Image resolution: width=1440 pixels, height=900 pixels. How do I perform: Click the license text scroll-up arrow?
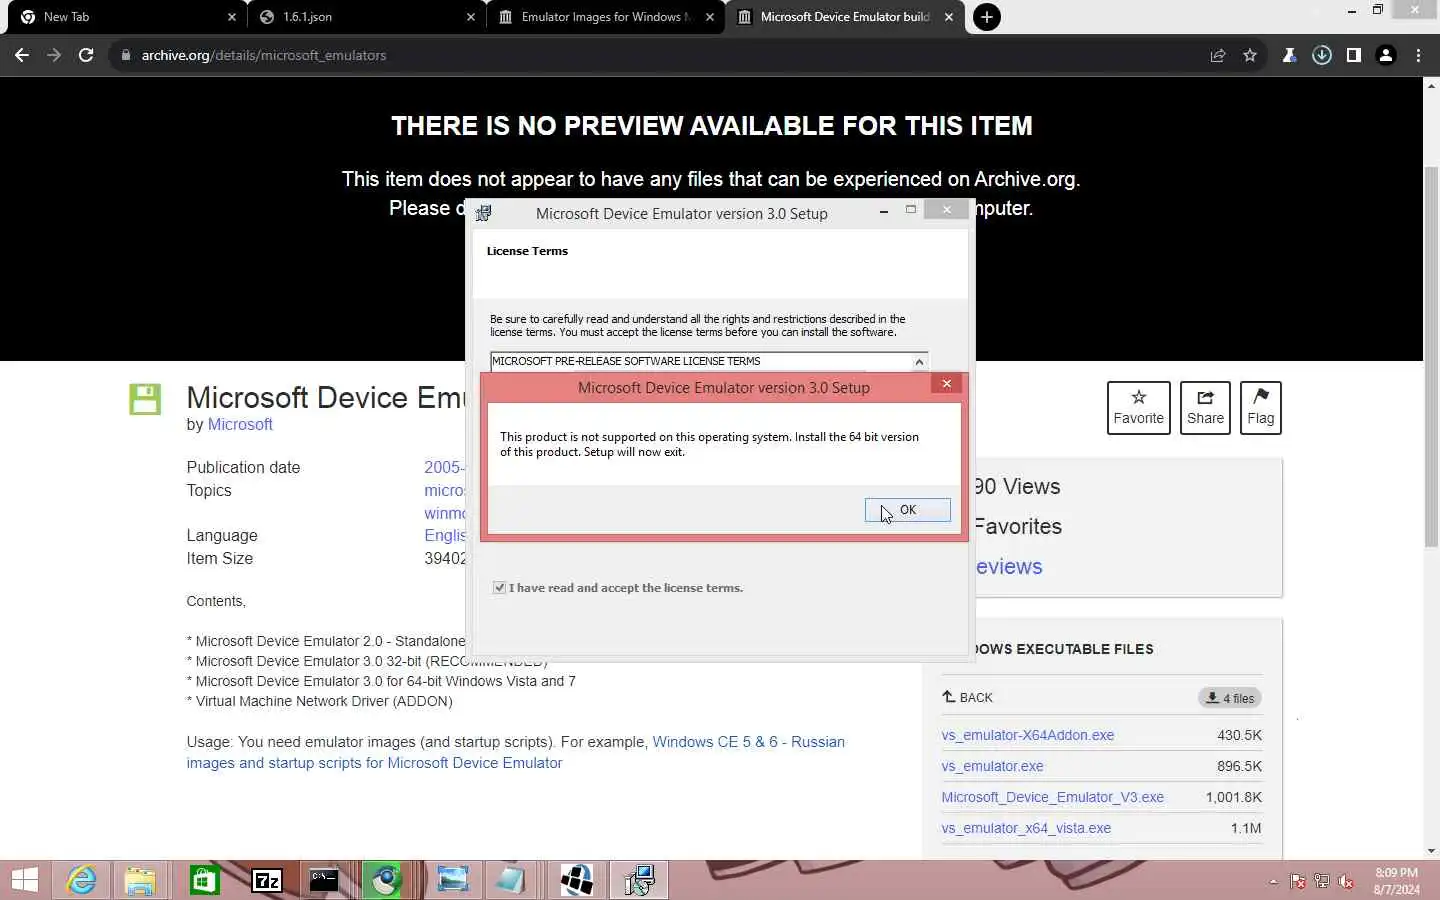click(919, 362)
